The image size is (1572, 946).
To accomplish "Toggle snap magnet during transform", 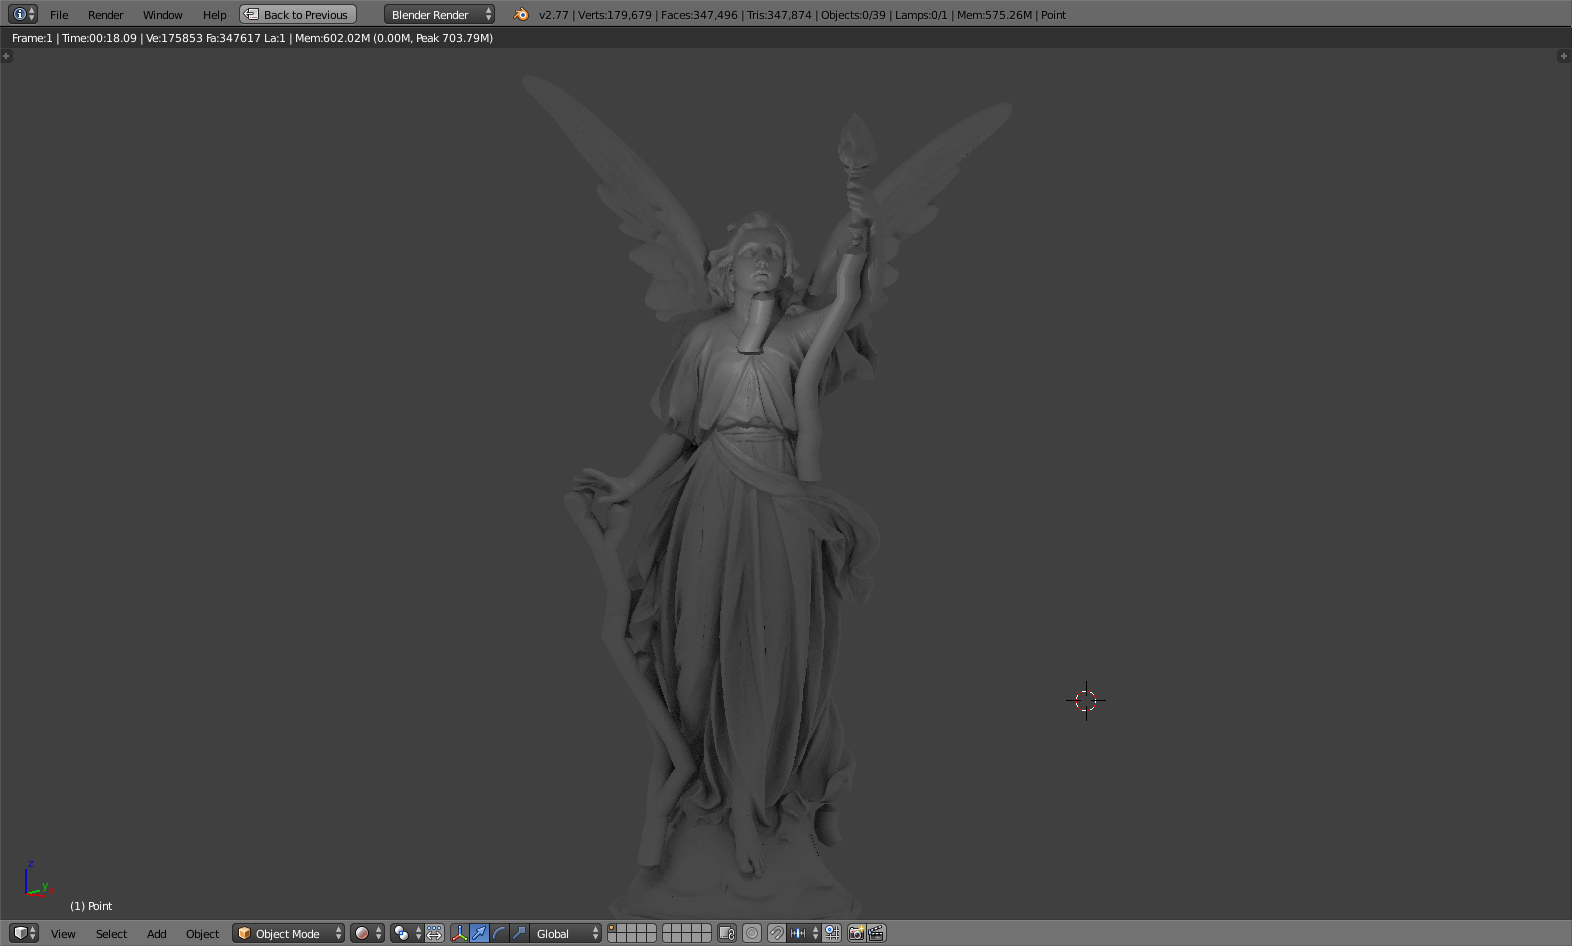I will 776,933.
